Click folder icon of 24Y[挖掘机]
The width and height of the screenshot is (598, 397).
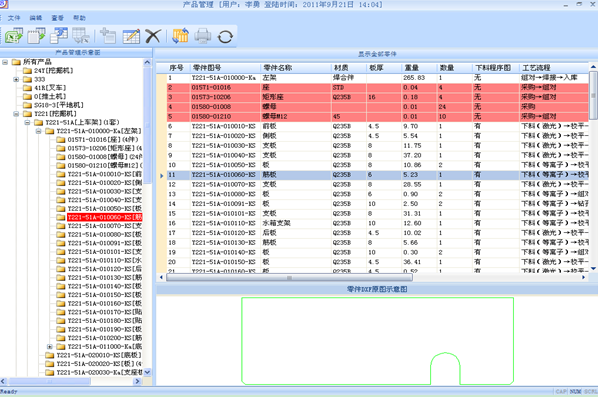pyautogui.click(x=27, y=71)
